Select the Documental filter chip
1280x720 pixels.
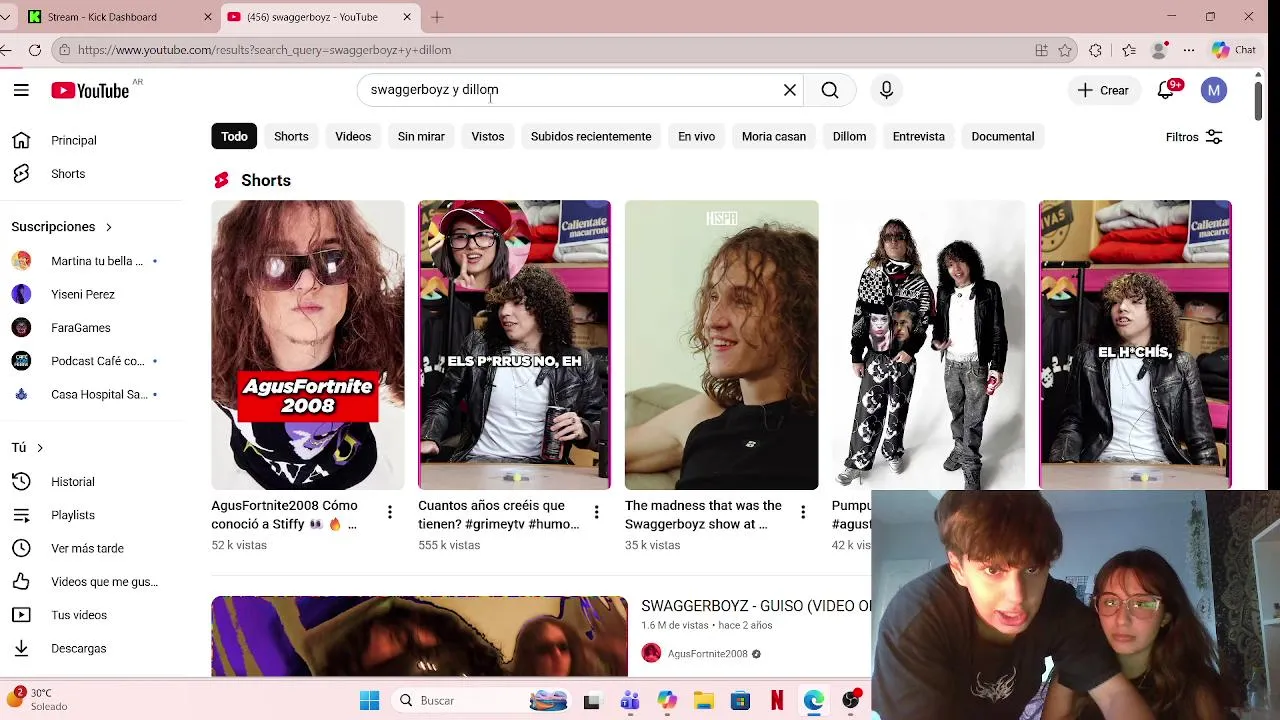coord(1003,136)
